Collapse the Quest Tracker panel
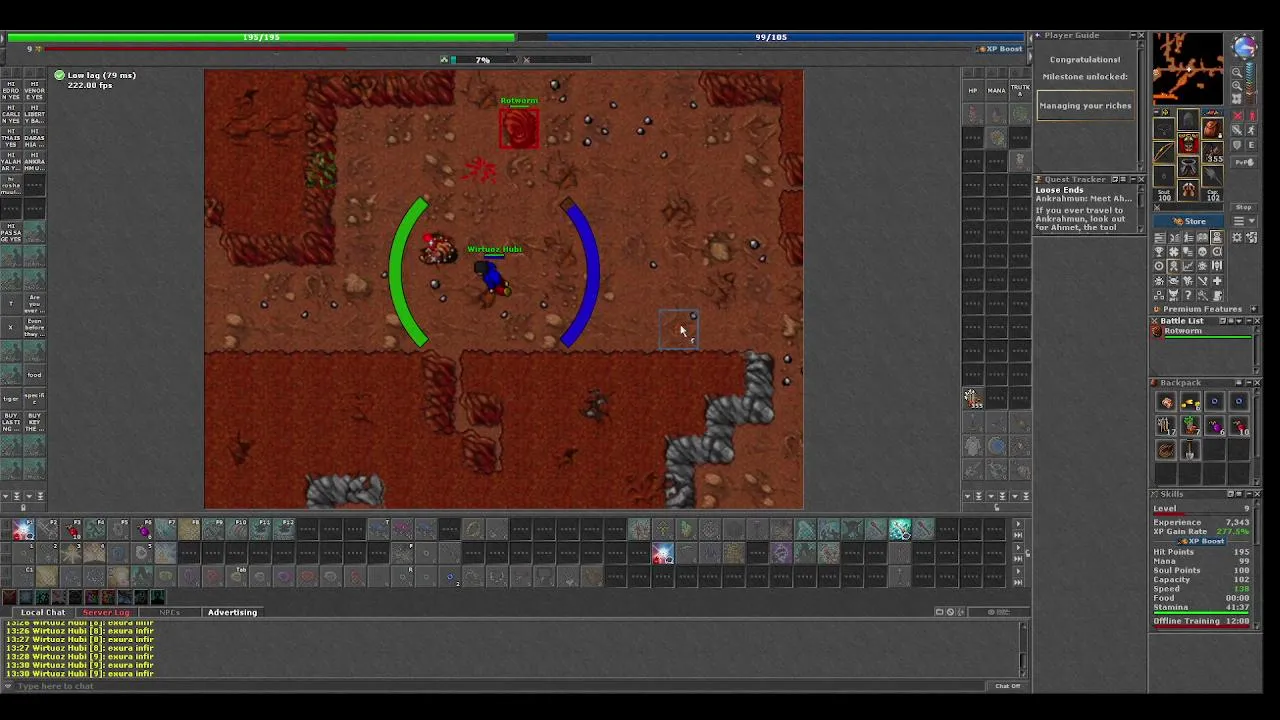The width and height of the screenshot is (1280, 720). click(x=1133, y=180)
